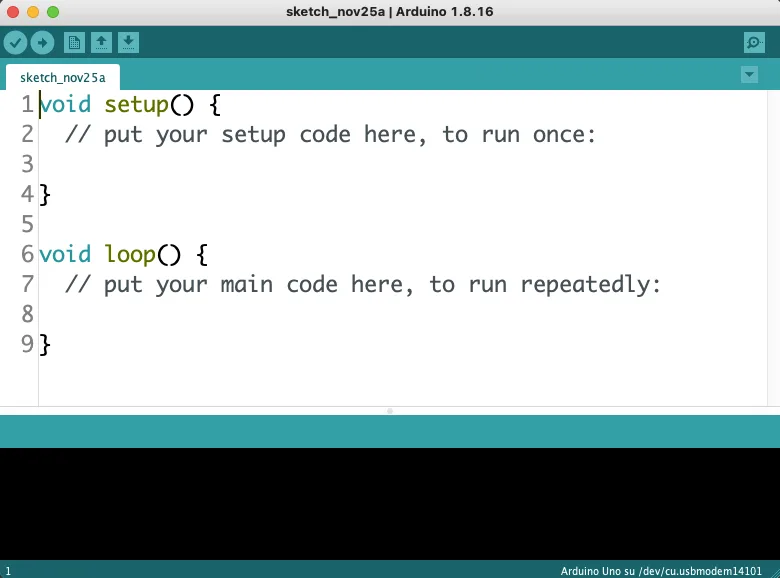Click 'Arduino Uno su /dev/cu.usbmodem14101' status text
Image resolution: width=780 pixels, height=578 pixels.
(661, 571)
